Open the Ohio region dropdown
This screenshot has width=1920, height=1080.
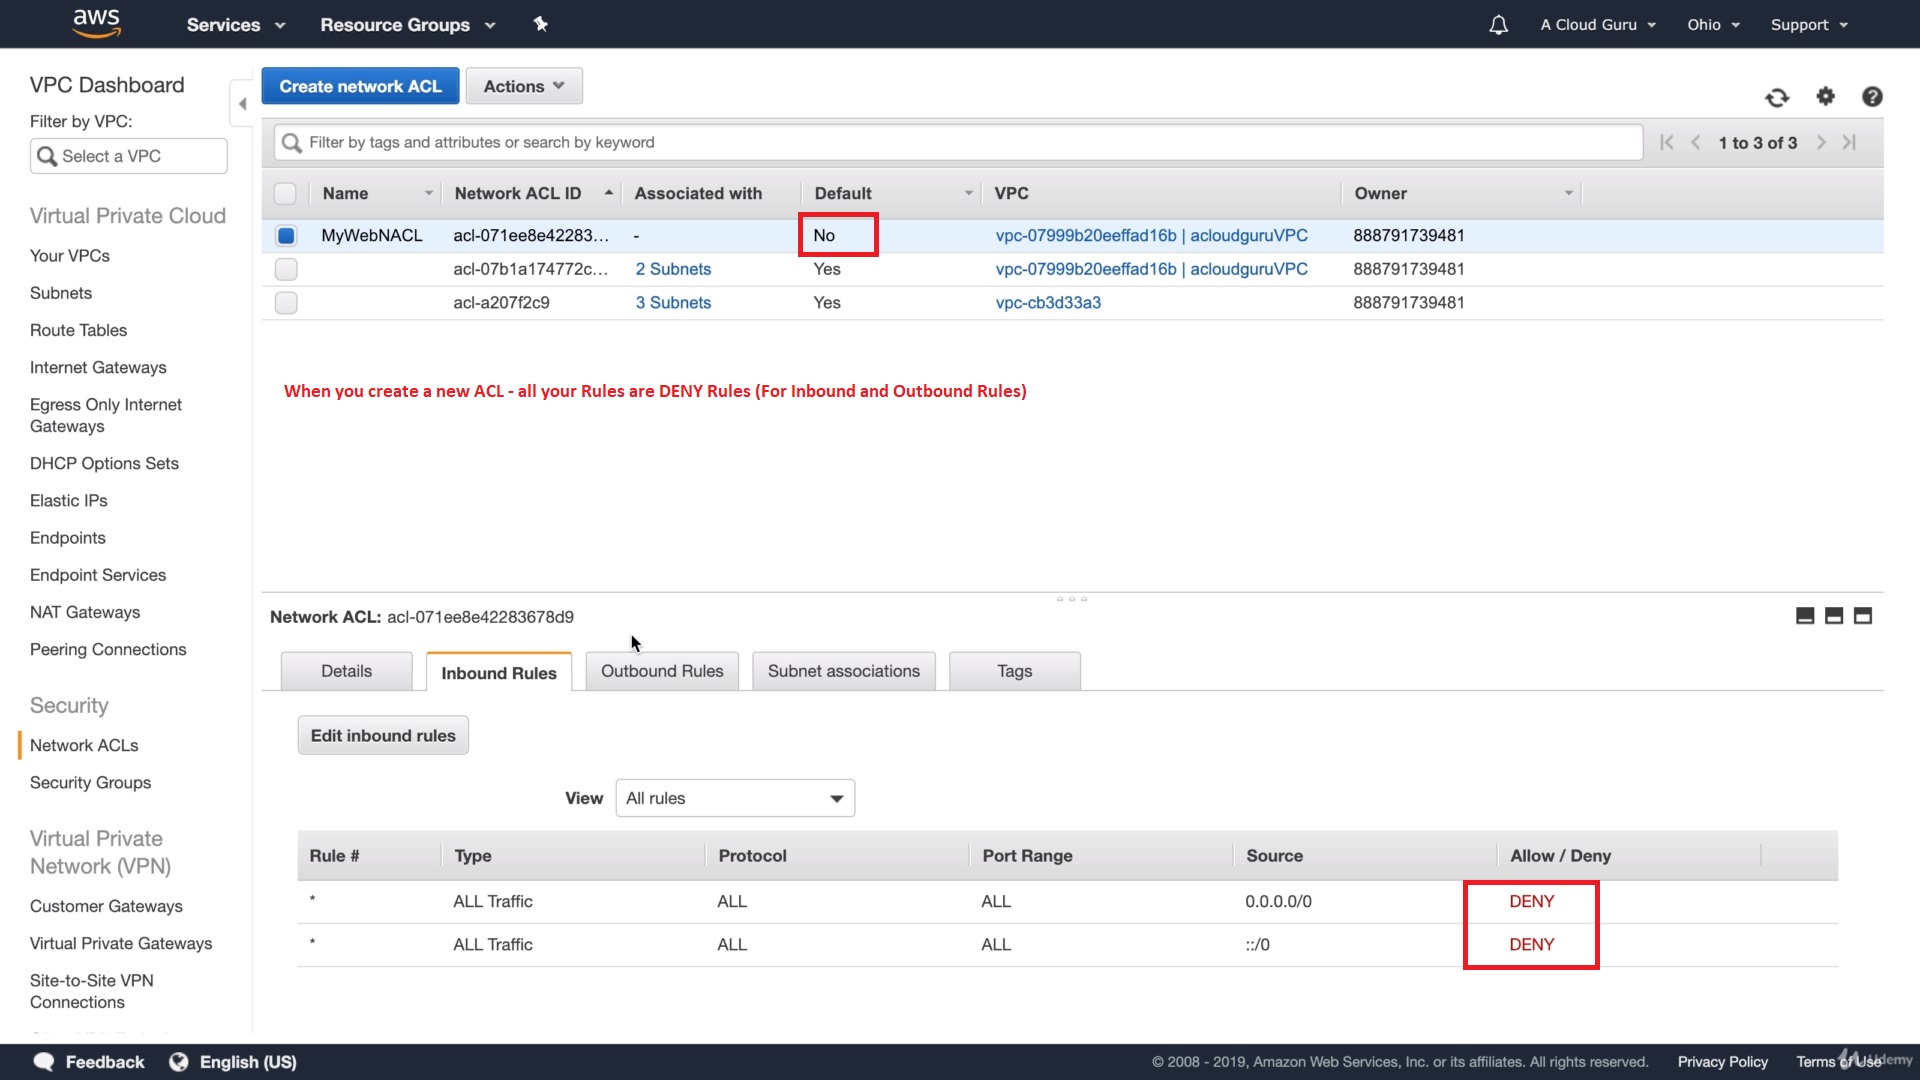[x=1713, y=25]
